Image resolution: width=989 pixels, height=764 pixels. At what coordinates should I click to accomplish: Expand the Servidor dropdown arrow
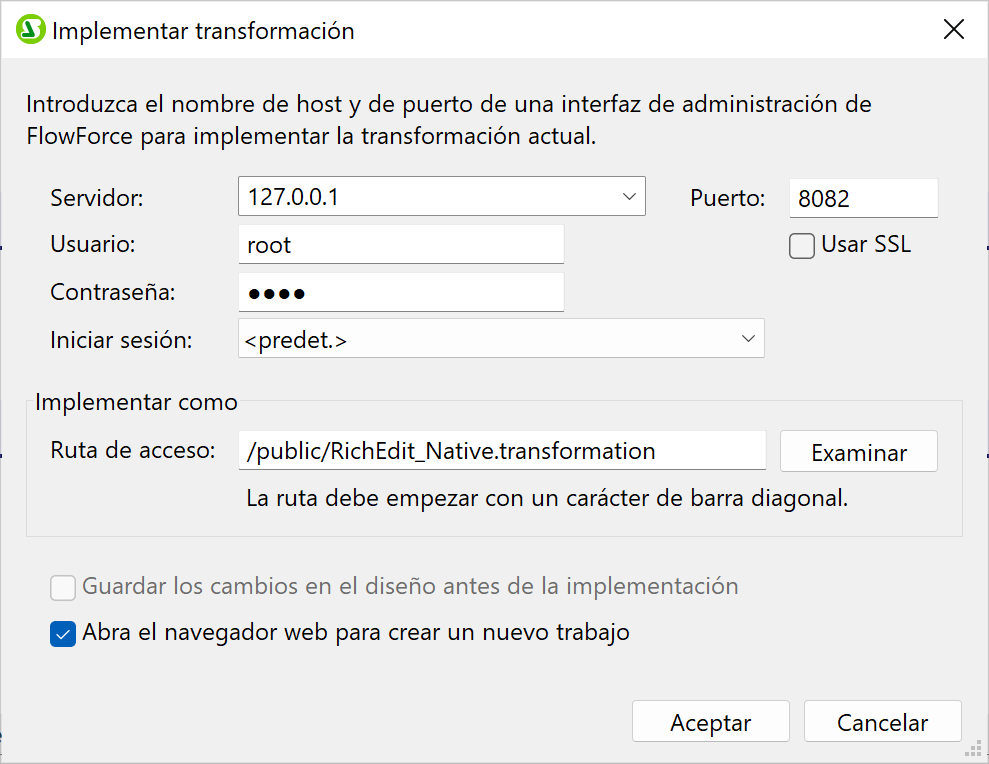coord(629,197)
